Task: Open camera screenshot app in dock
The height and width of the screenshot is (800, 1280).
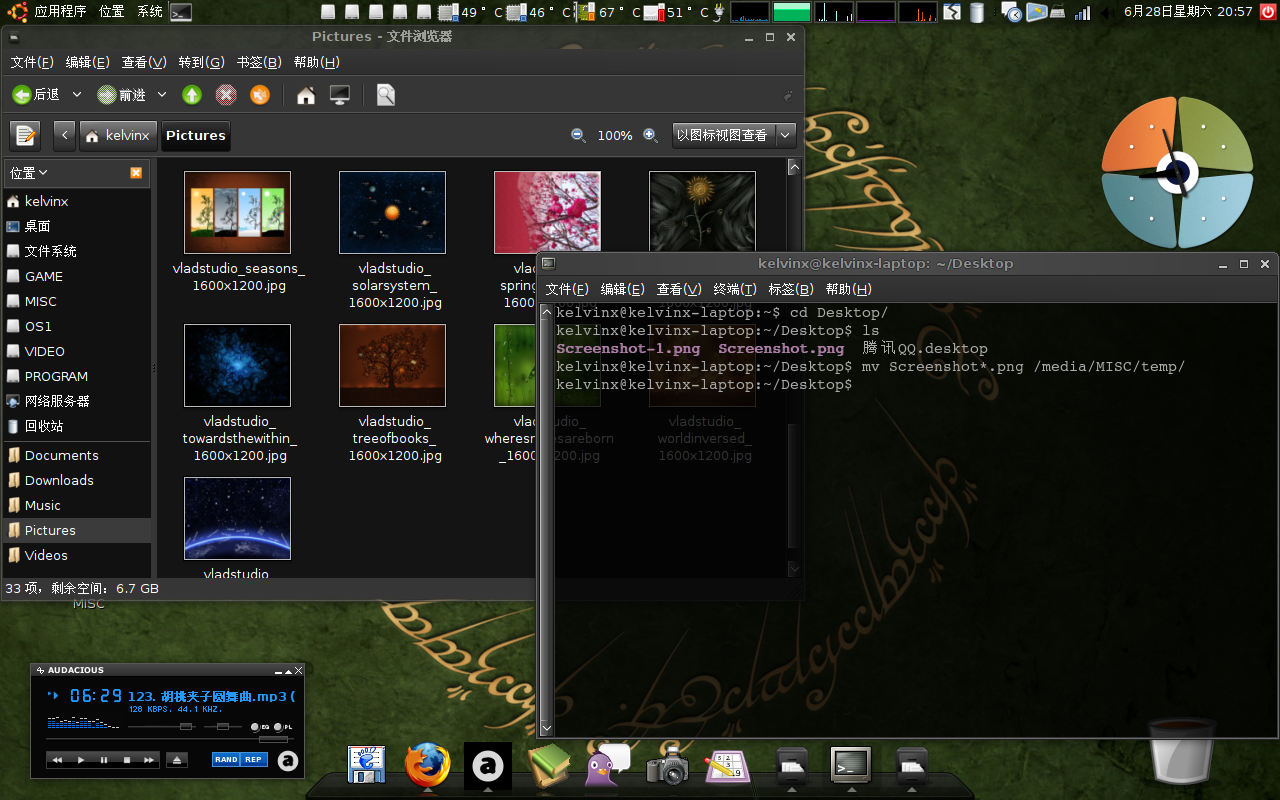Action: [x=667, y=767]
